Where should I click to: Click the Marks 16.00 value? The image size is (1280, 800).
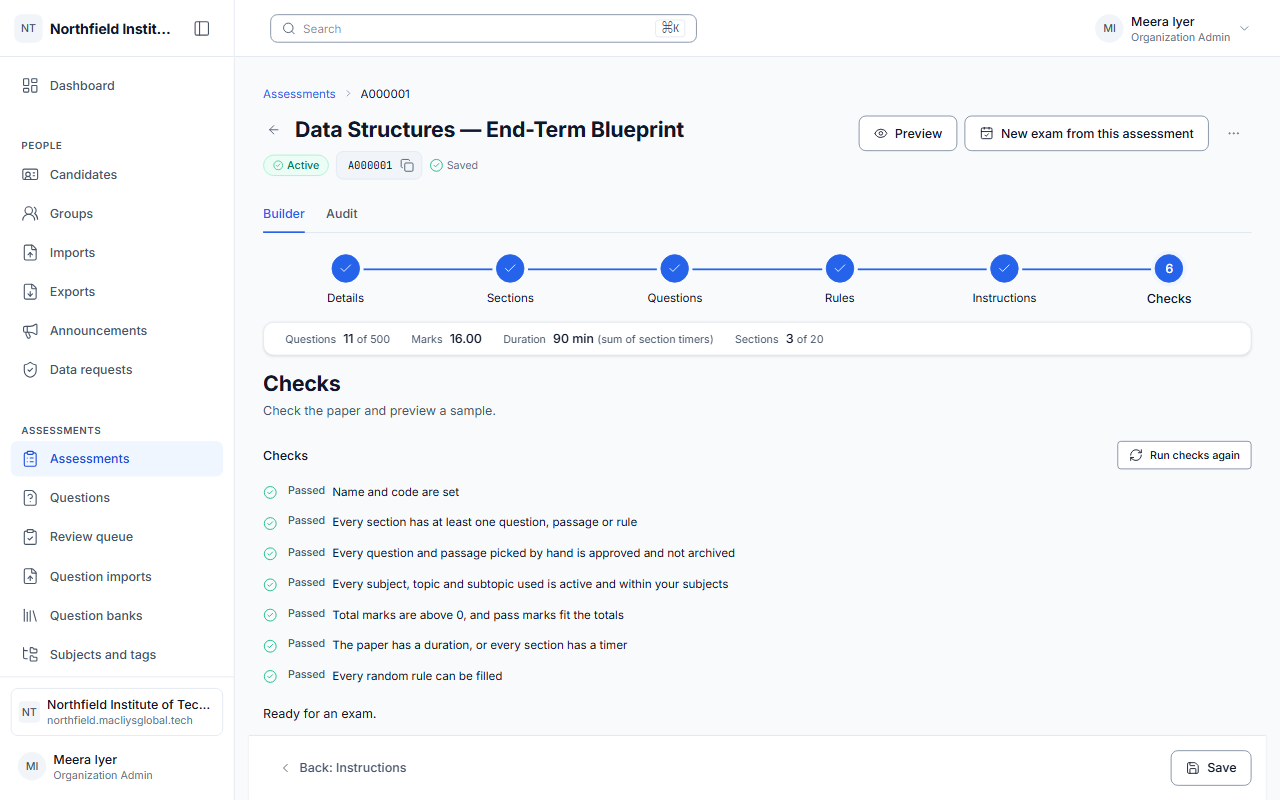pos(465,339)
